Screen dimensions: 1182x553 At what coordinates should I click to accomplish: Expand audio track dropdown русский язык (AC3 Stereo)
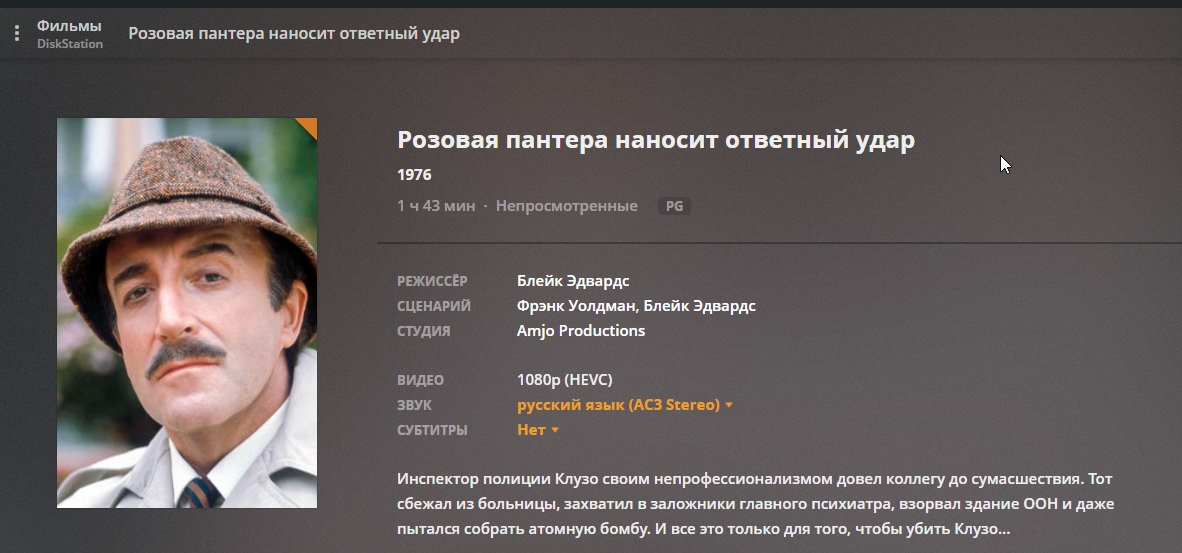(625, 405)
